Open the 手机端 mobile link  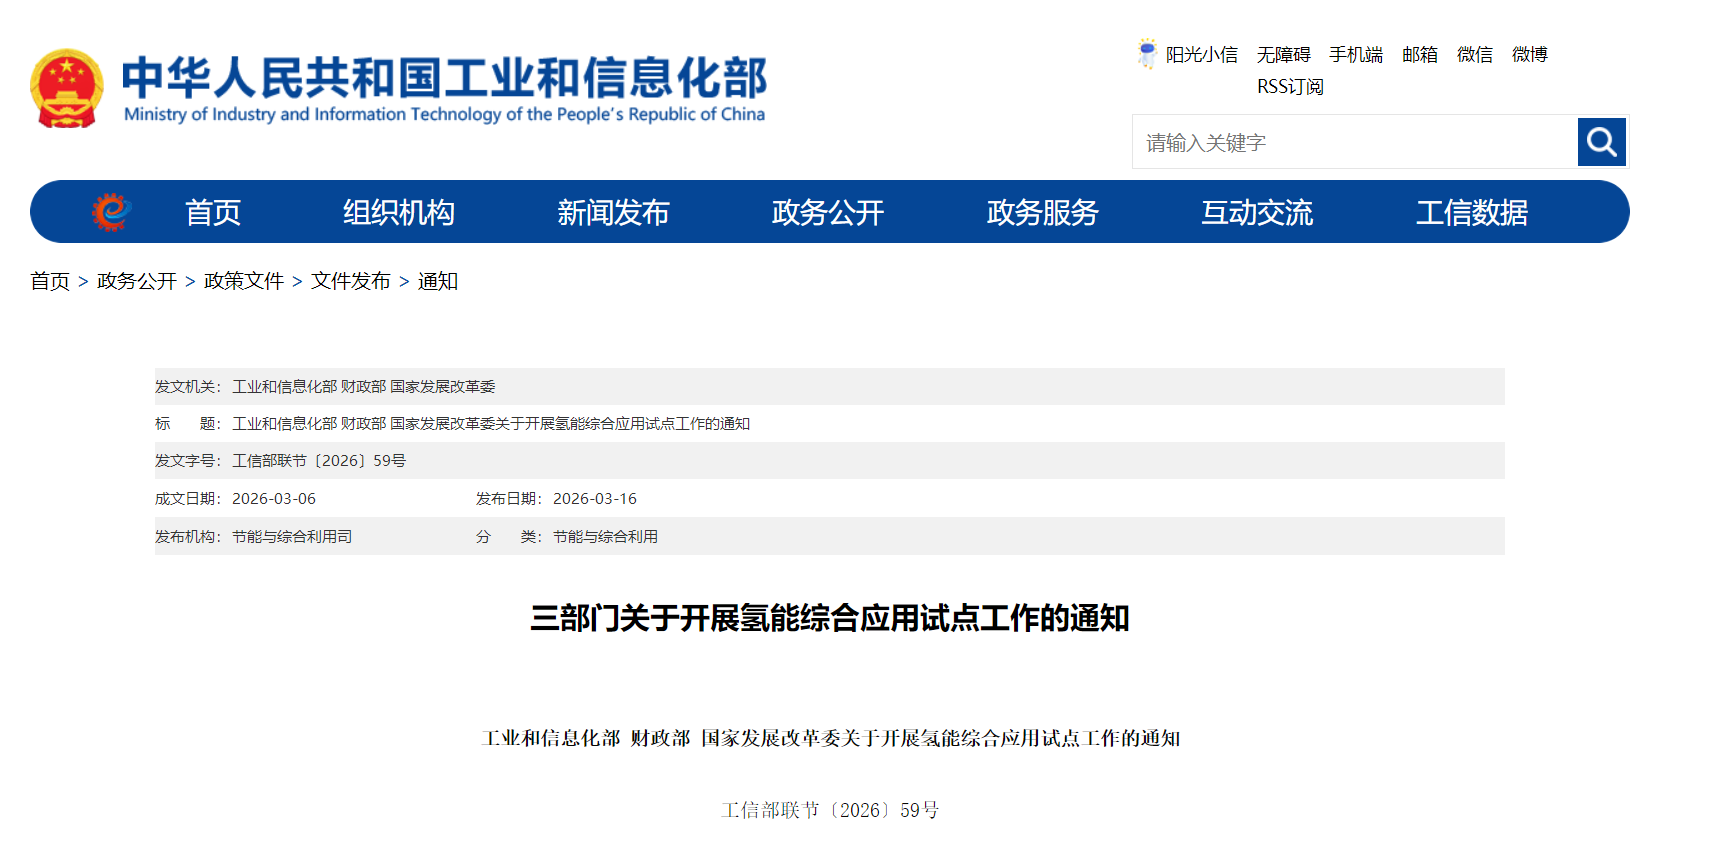coord(1355,55)
